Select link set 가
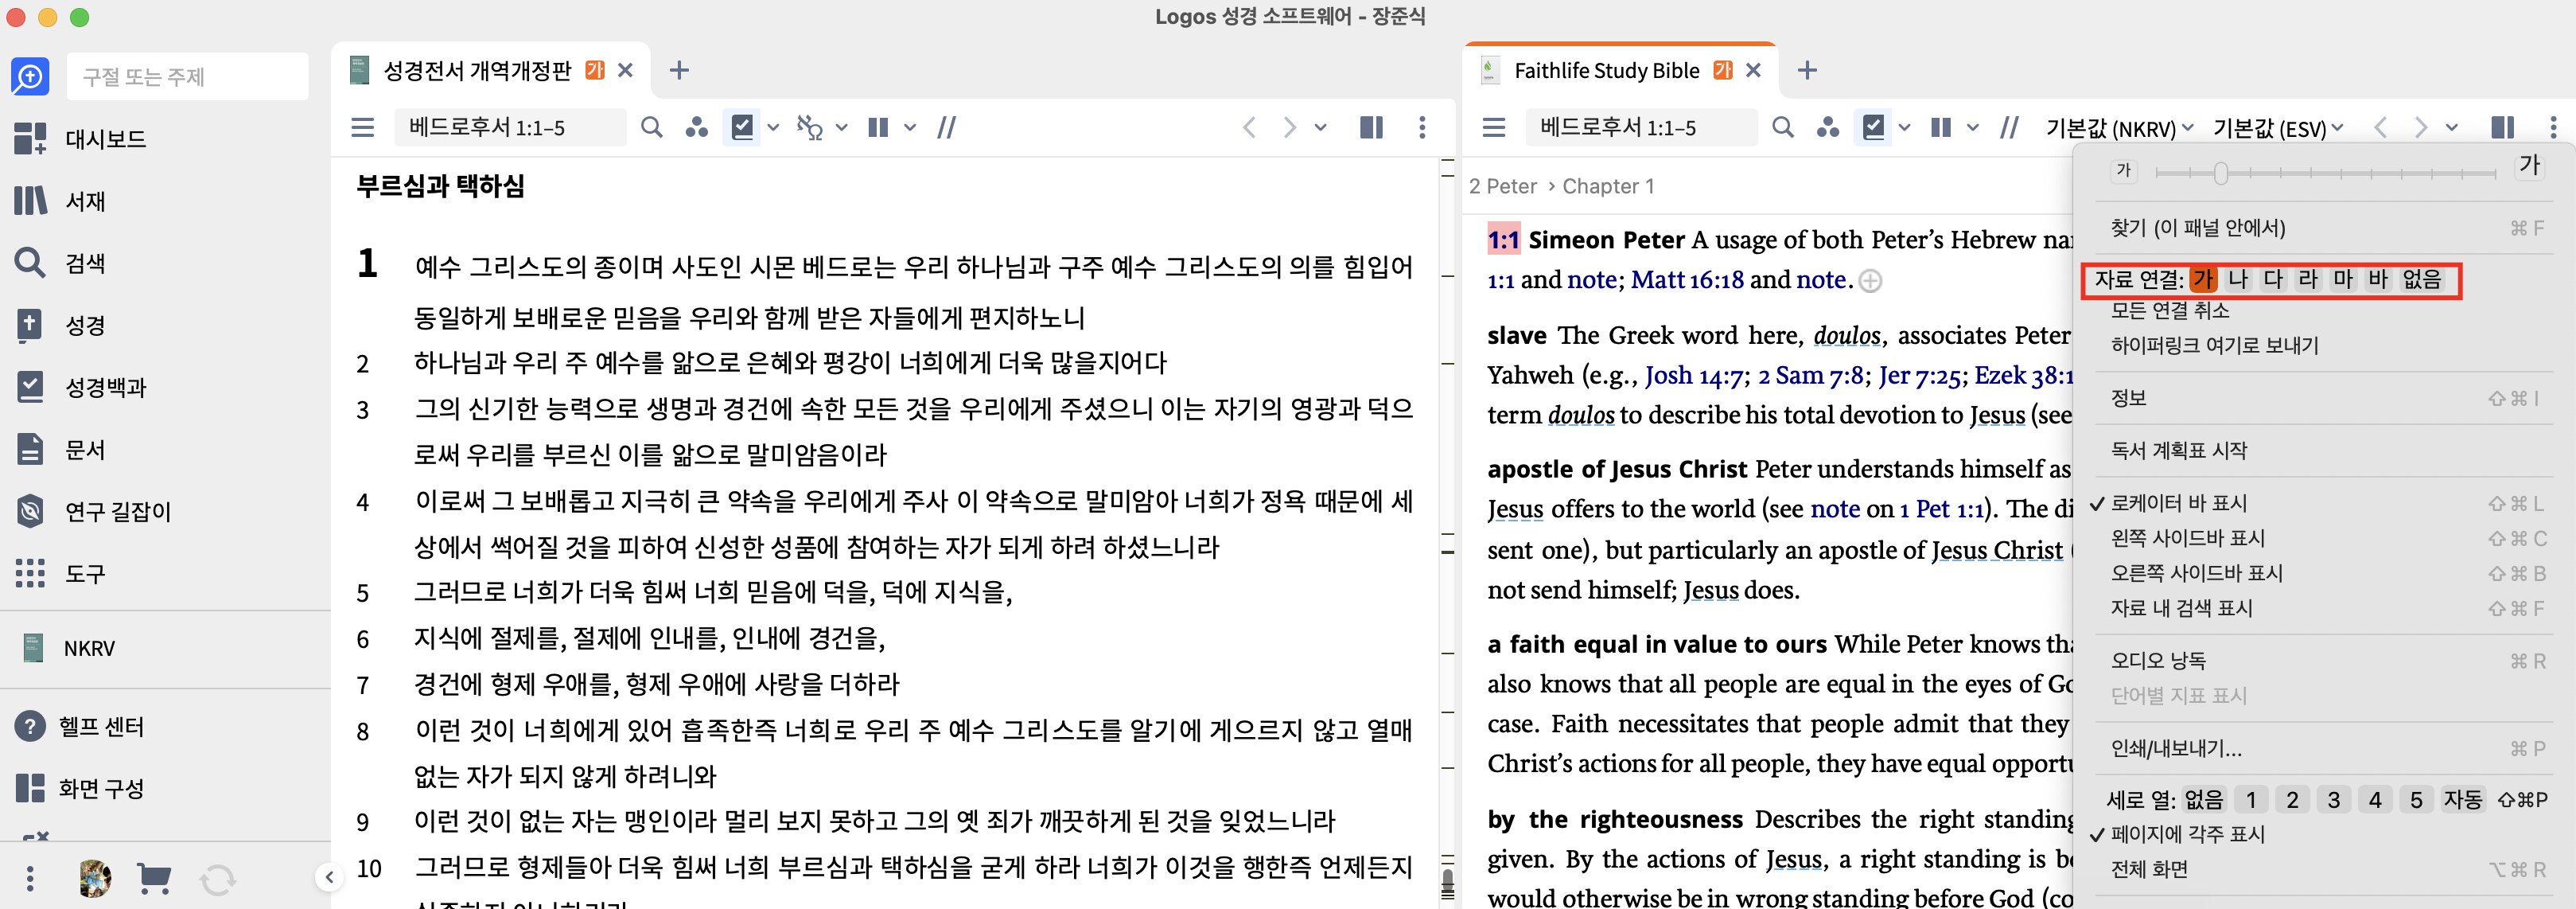 coord(2203,279)
